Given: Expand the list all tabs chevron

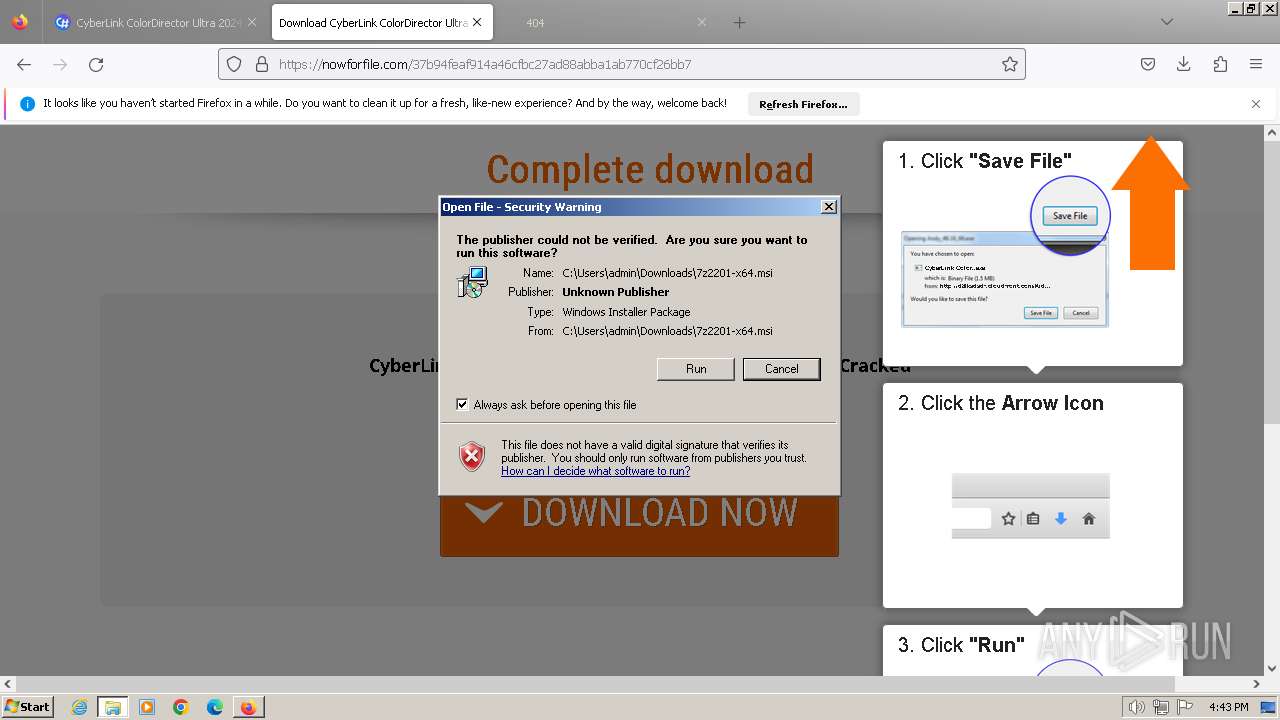Looking at the screenshot, I should pos(1166,22).
